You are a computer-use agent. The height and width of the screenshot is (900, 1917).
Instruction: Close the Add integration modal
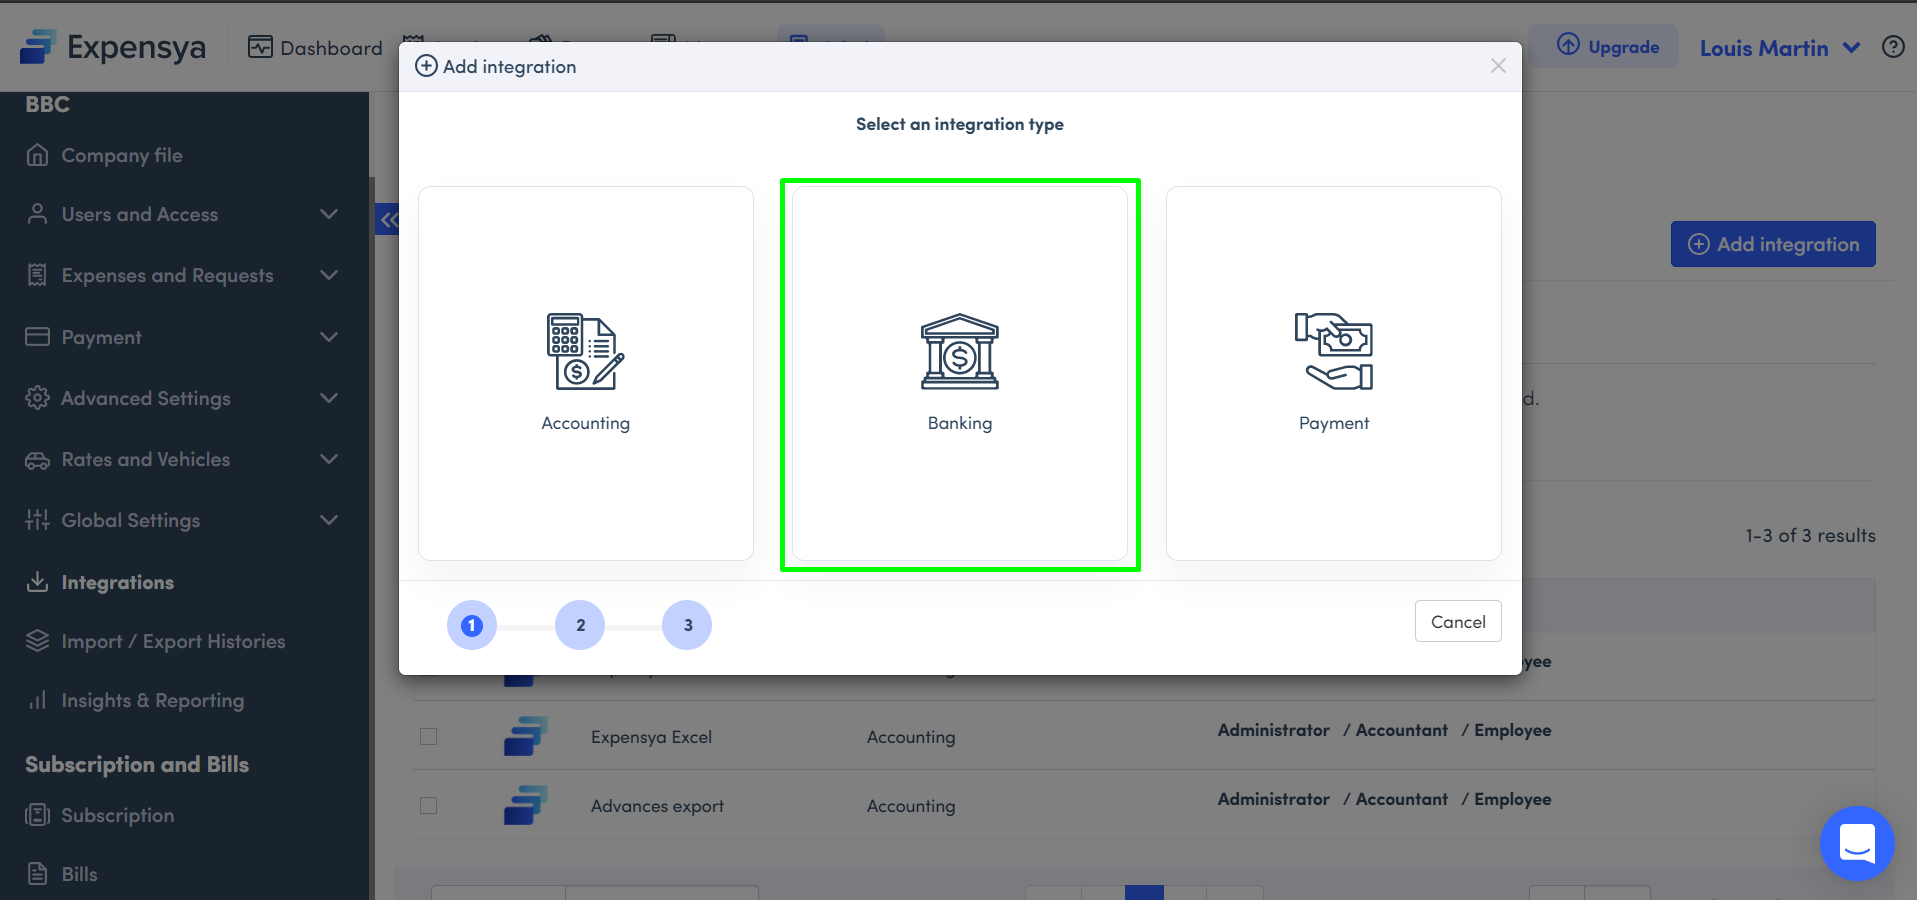pyautogui.click(x=1497, y=66)
